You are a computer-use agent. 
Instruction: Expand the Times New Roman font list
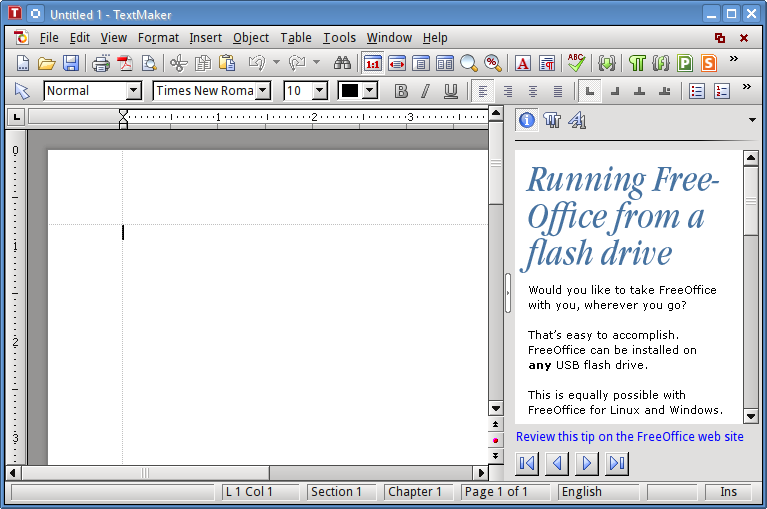pyautogui.click(x=263, y=91)
